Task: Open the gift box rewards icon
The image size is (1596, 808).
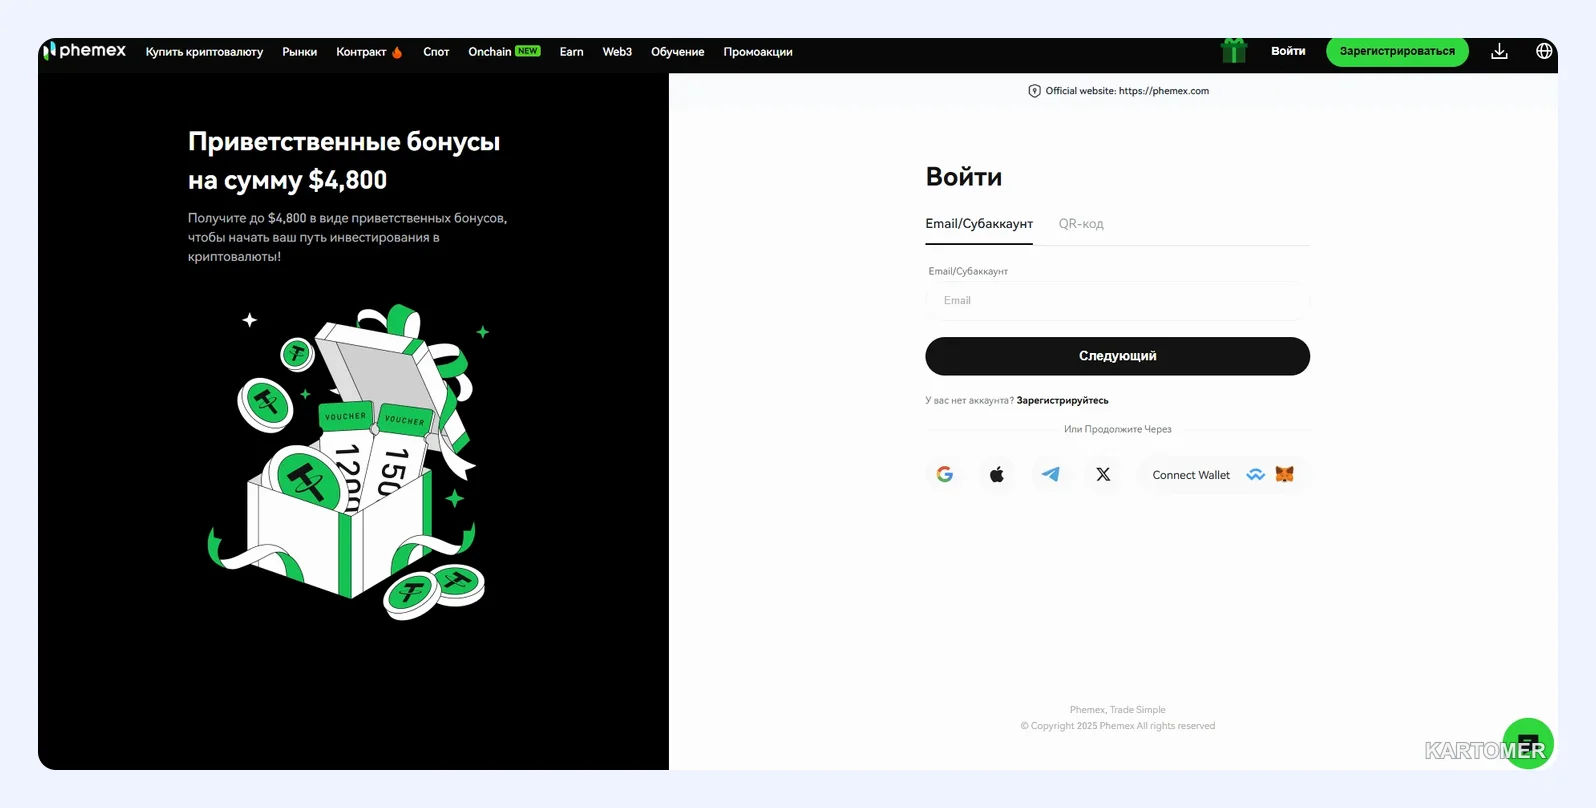Action: pyautogui.click(x=1234, y=51)
